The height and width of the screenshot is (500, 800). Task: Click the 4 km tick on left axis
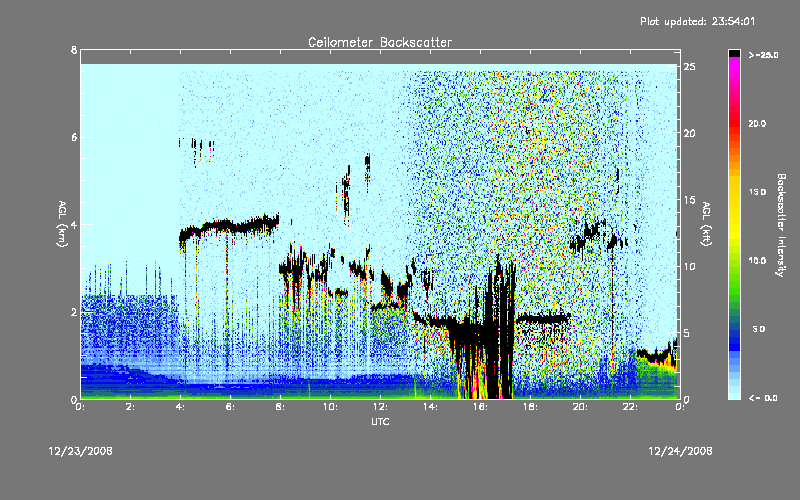click(74, 224)
